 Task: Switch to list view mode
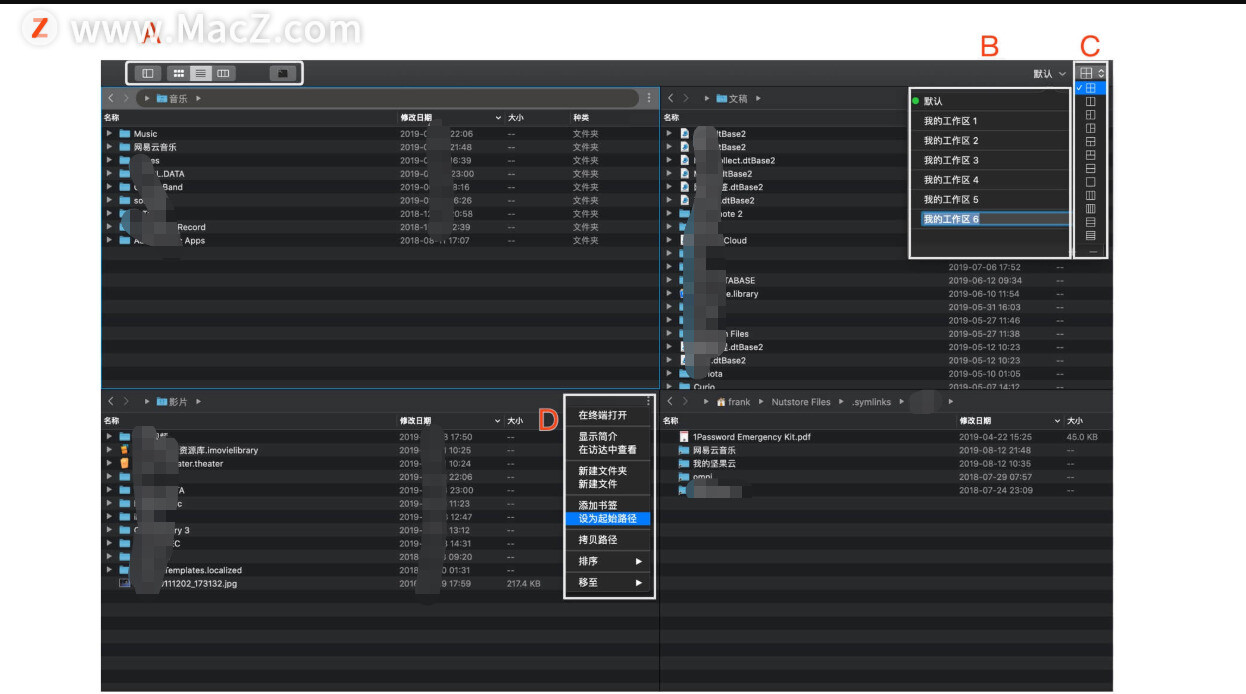click(201, 73)
